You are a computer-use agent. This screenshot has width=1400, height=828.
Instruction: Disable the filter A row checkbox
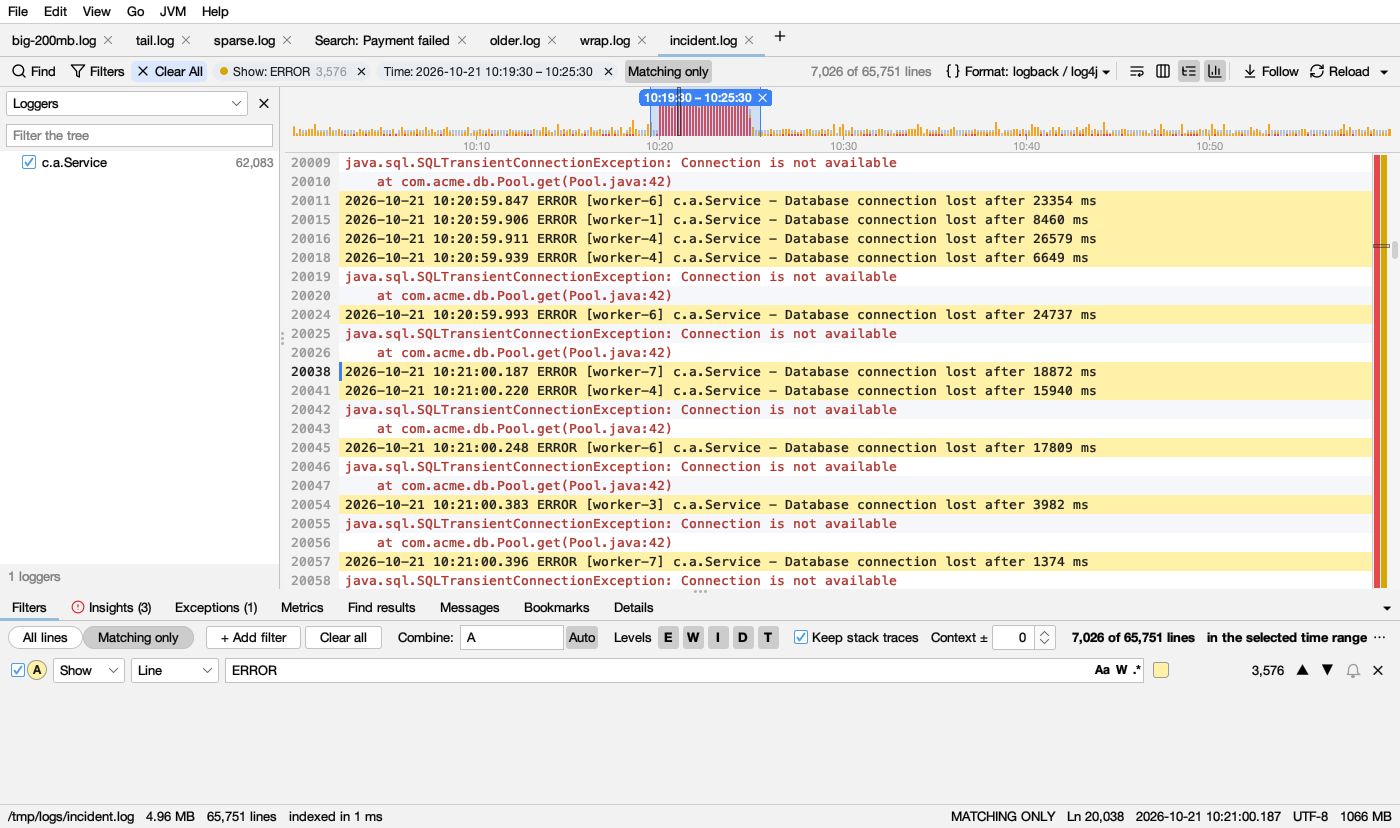pos(17,670)
